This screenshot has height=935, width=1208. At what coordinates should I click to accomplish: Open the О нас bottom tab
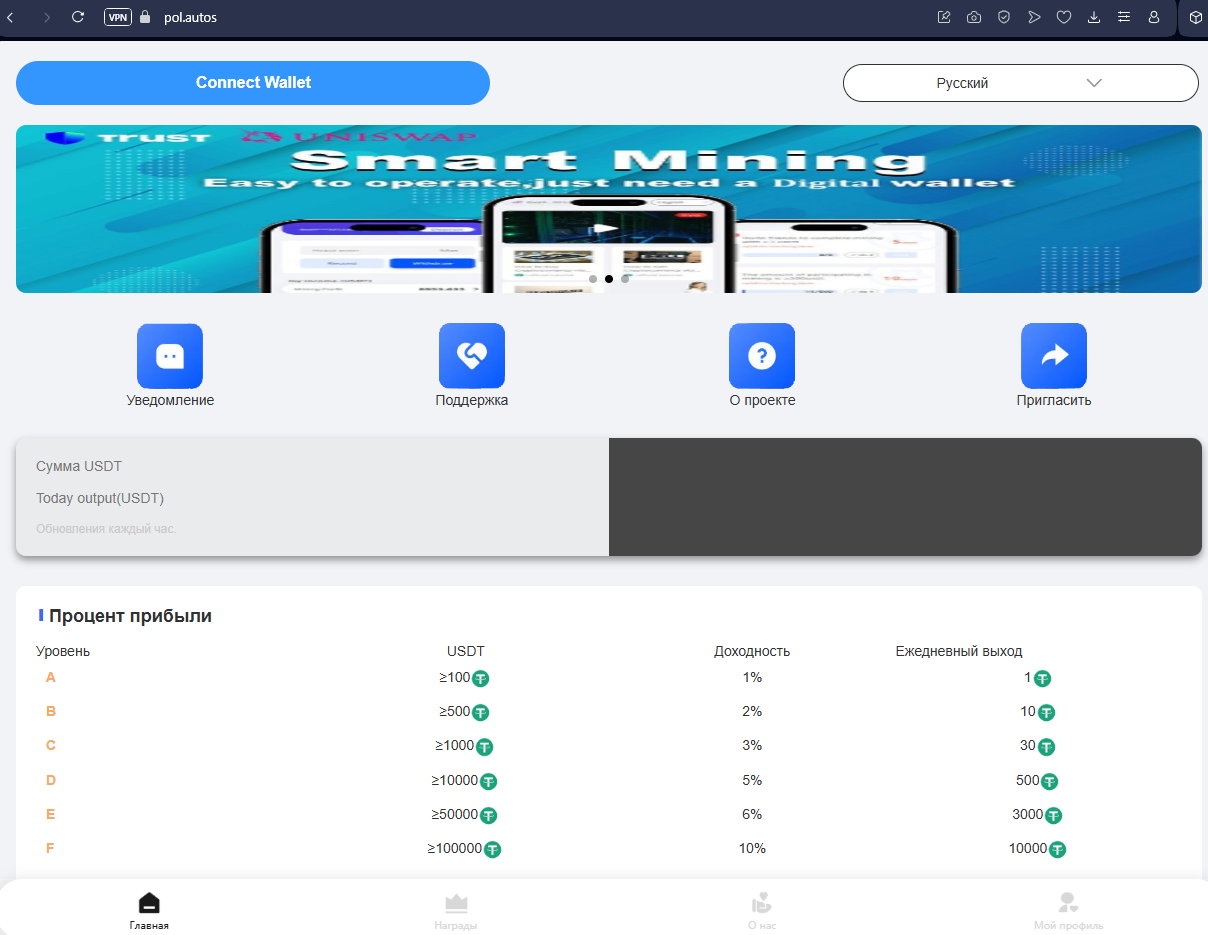point(762,910)
